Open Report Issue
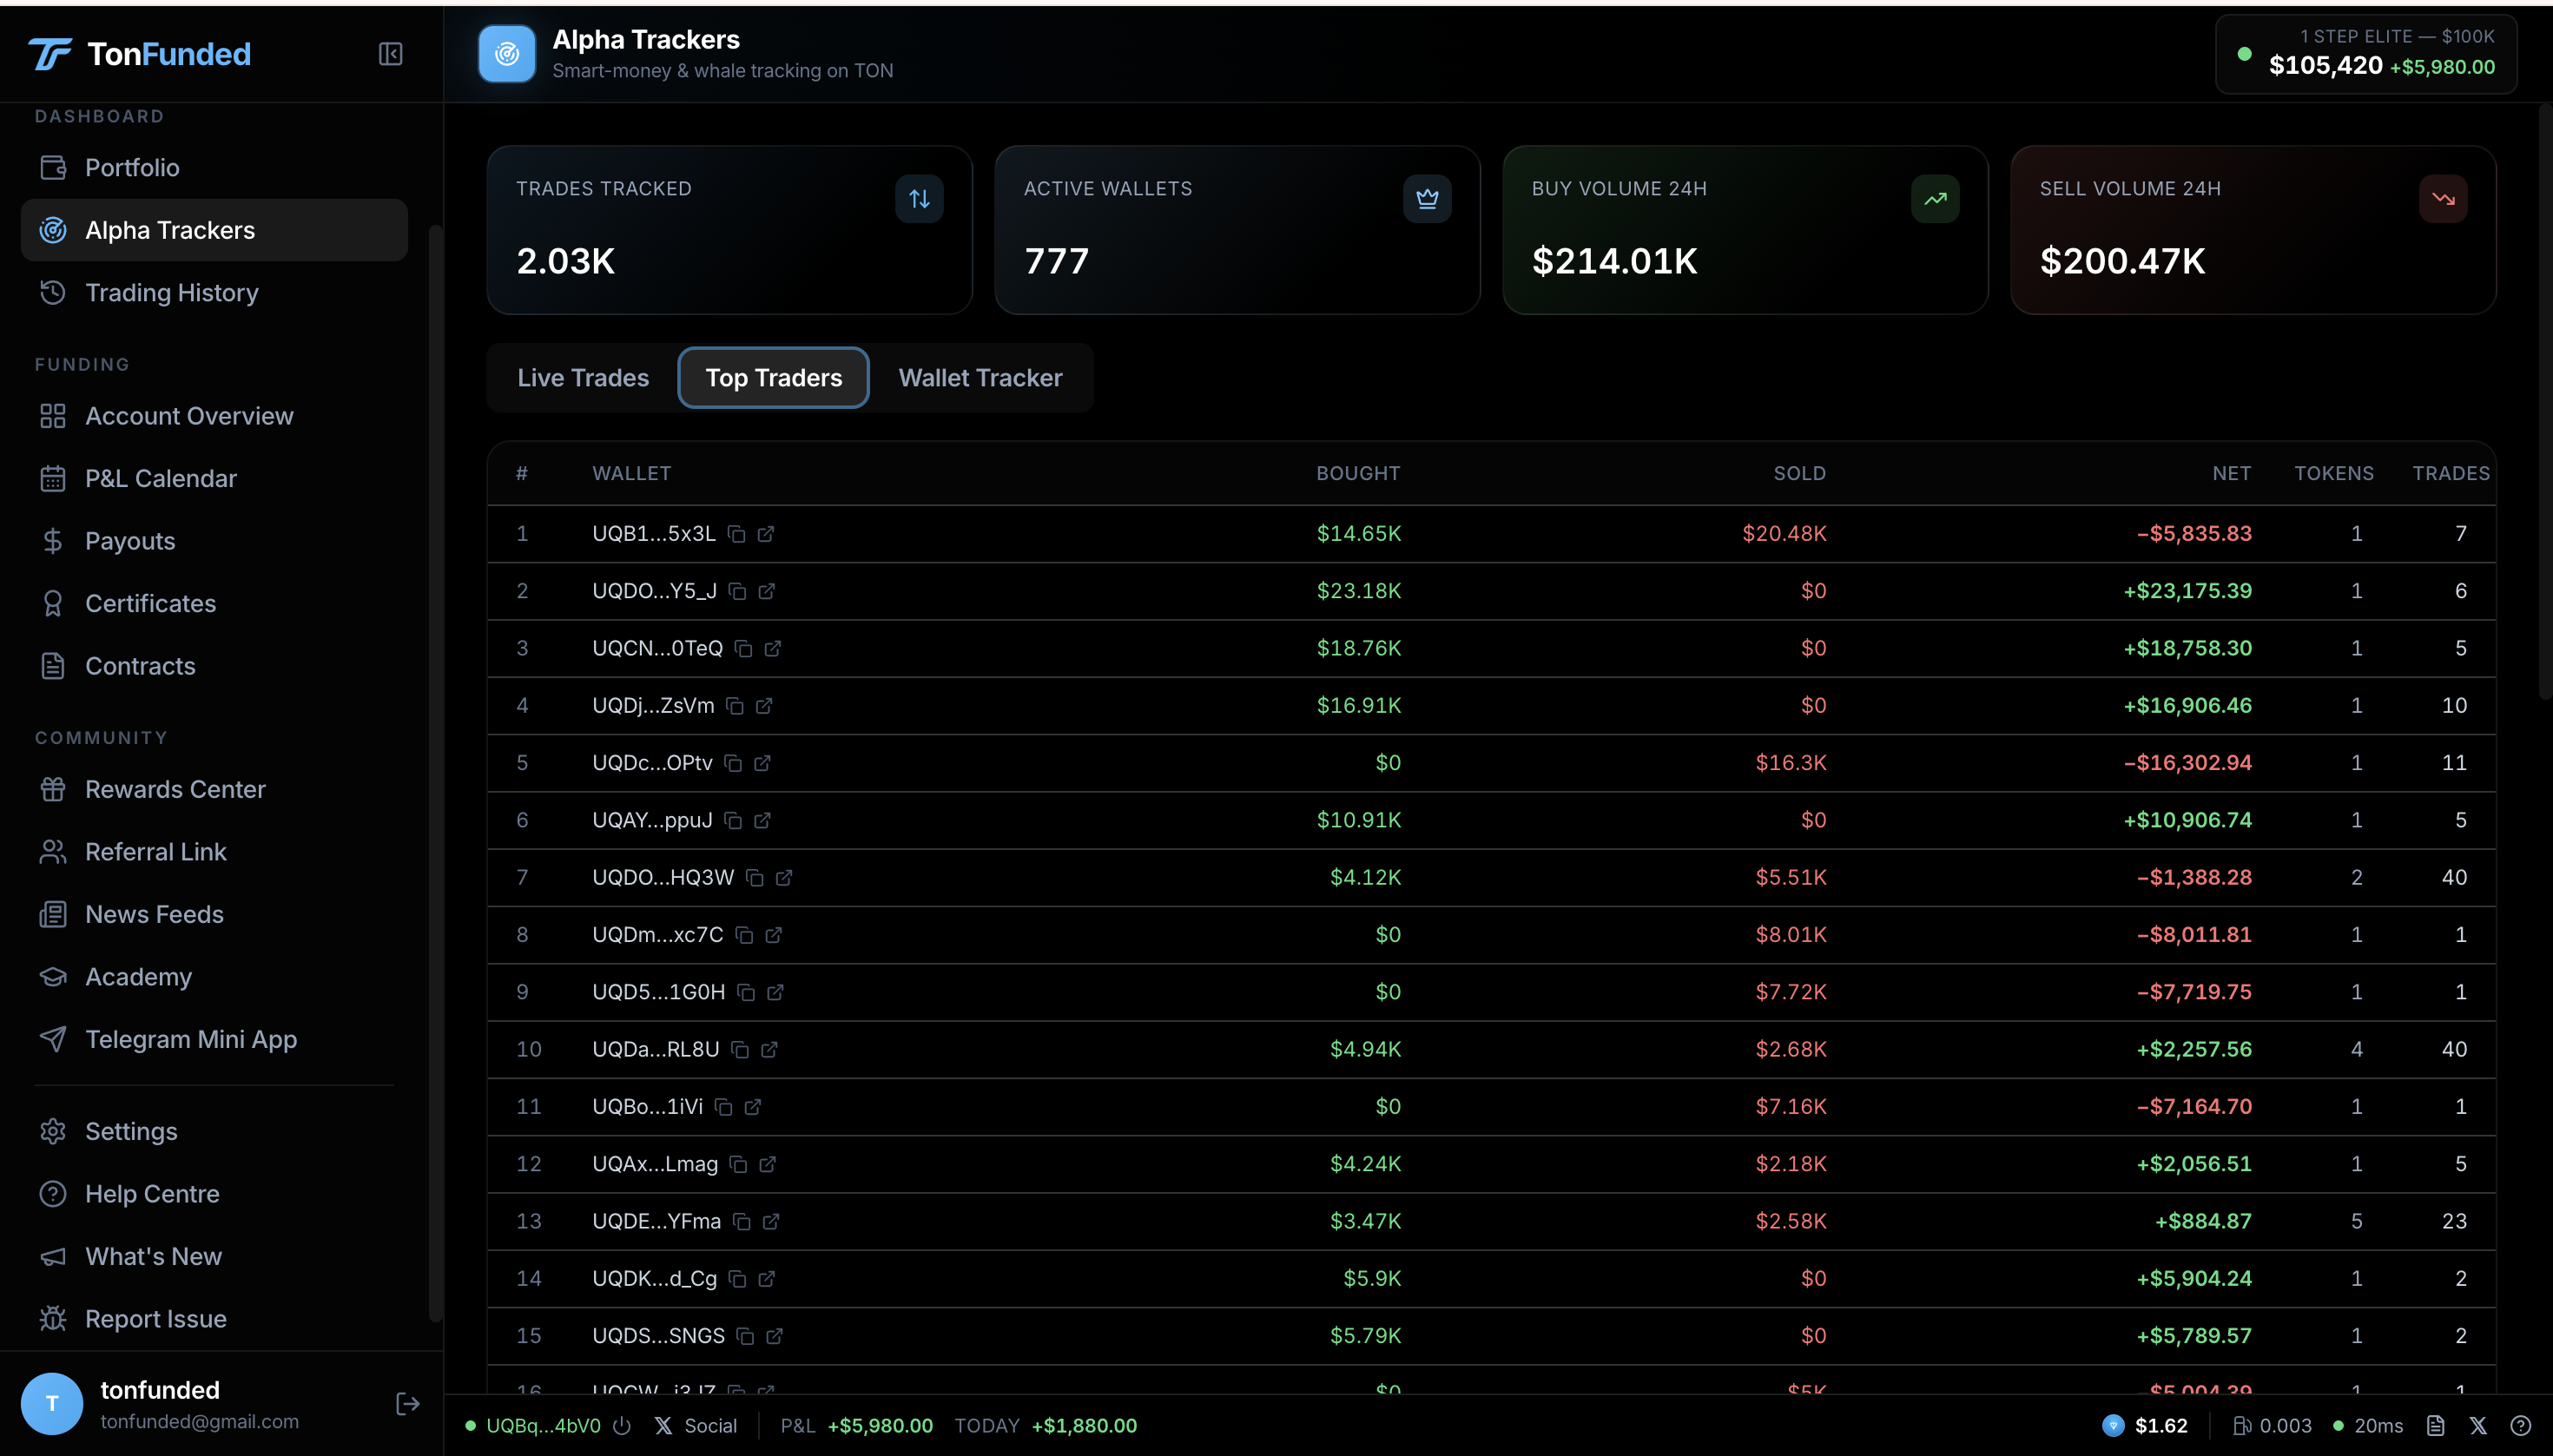 [x=214, y=1319]
